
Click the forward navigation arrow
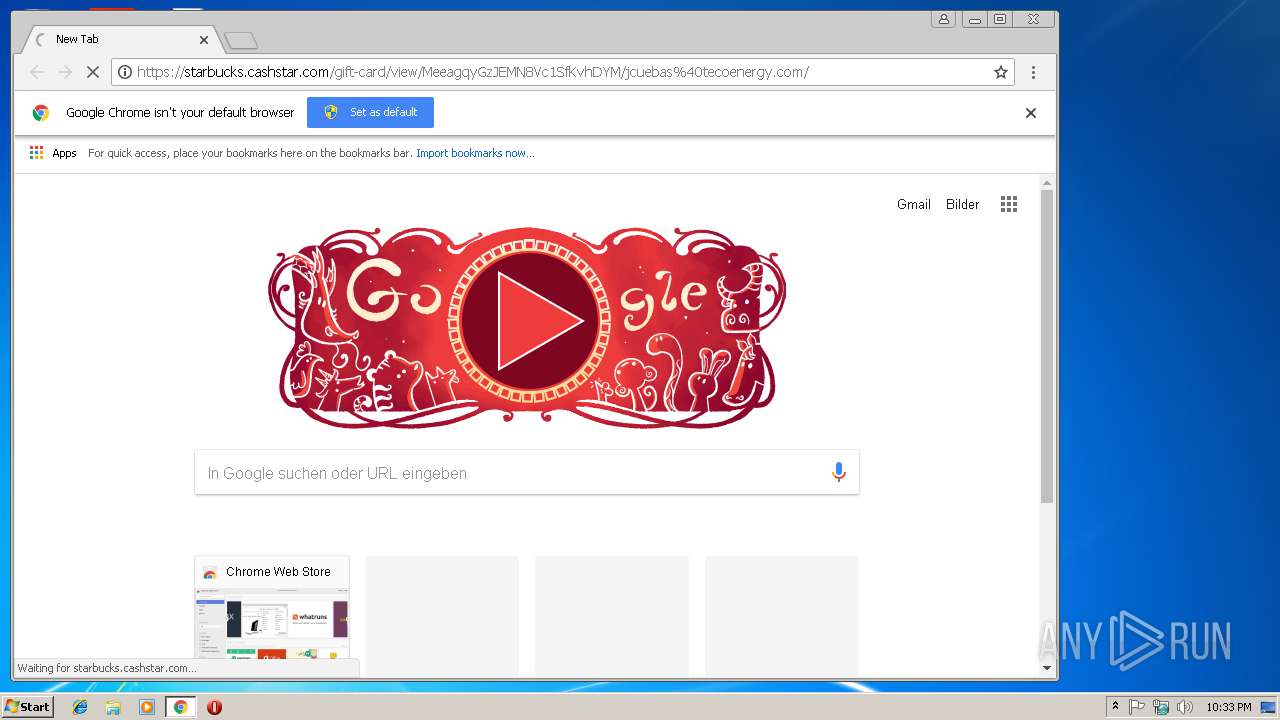click(x=65, y=72)
